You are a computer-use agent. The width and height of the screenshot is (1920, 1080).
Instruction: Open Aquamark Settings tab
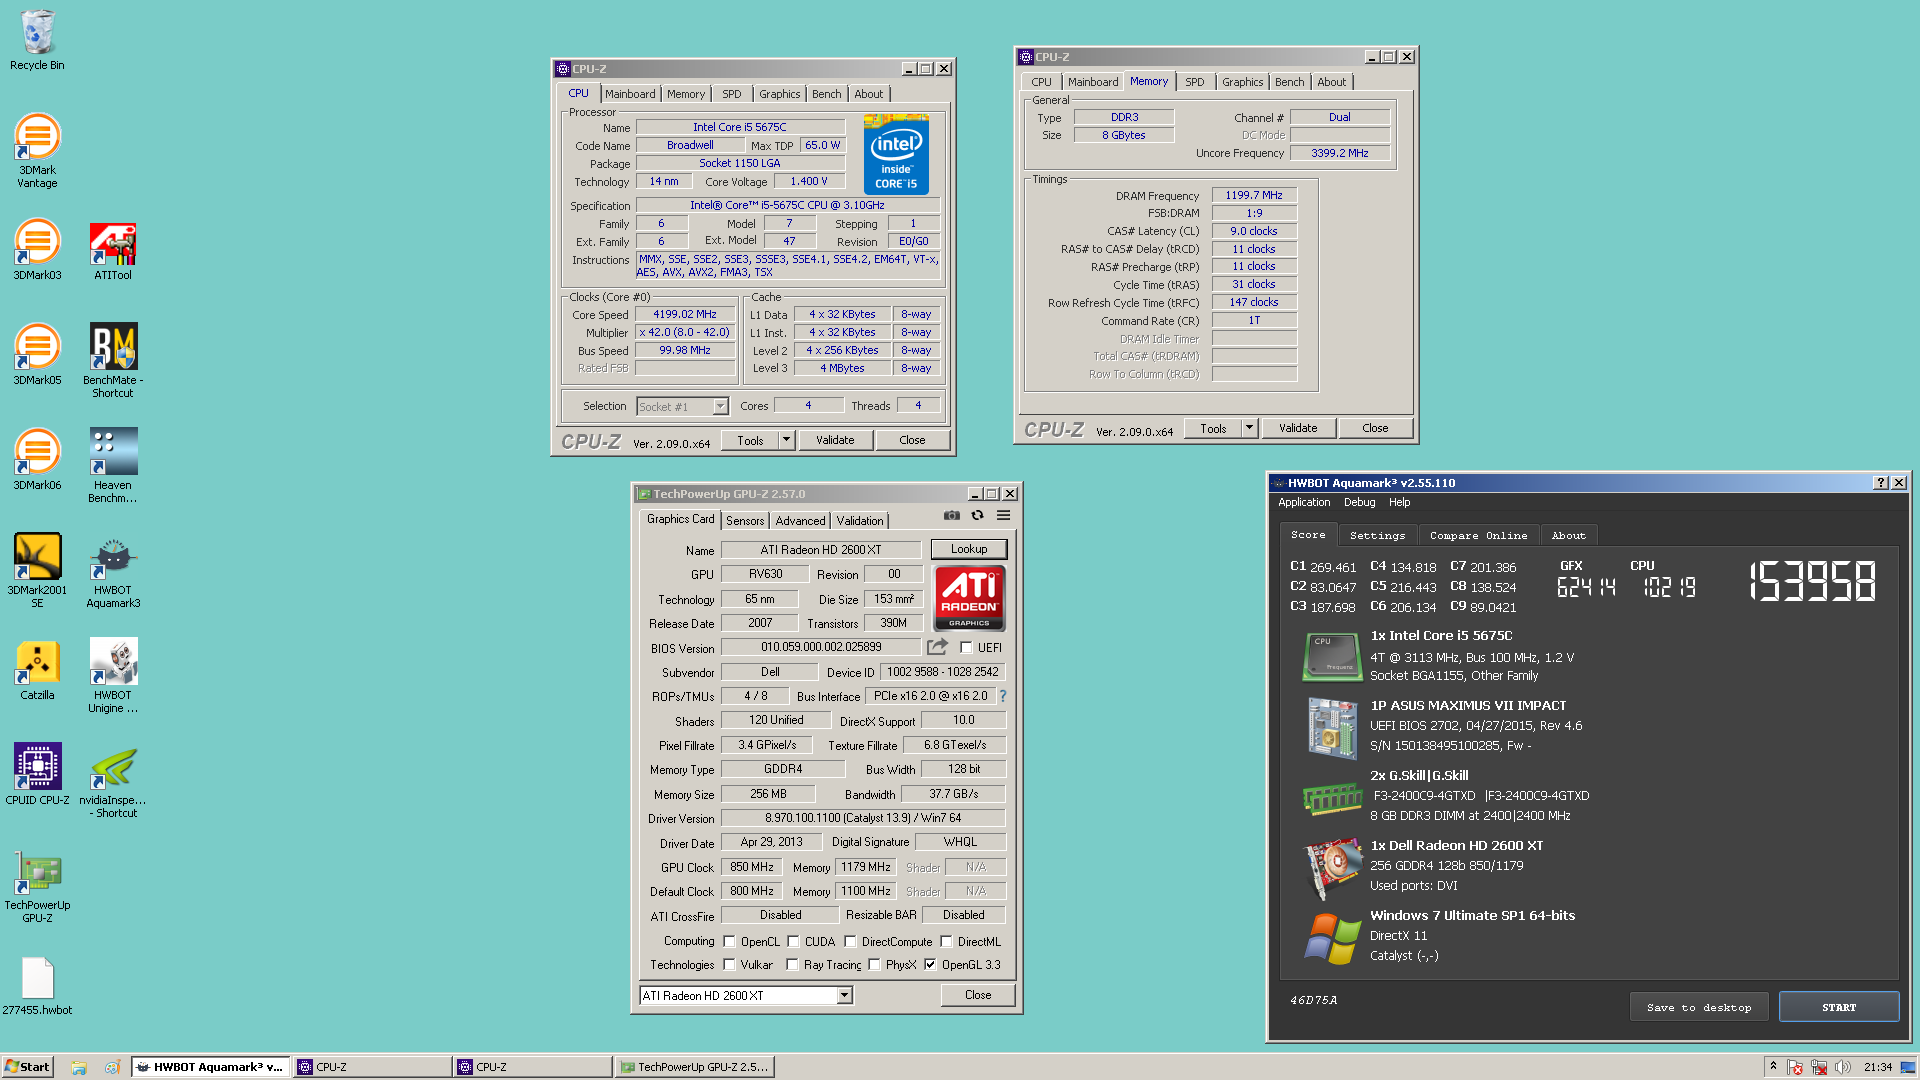[1377, 536]
